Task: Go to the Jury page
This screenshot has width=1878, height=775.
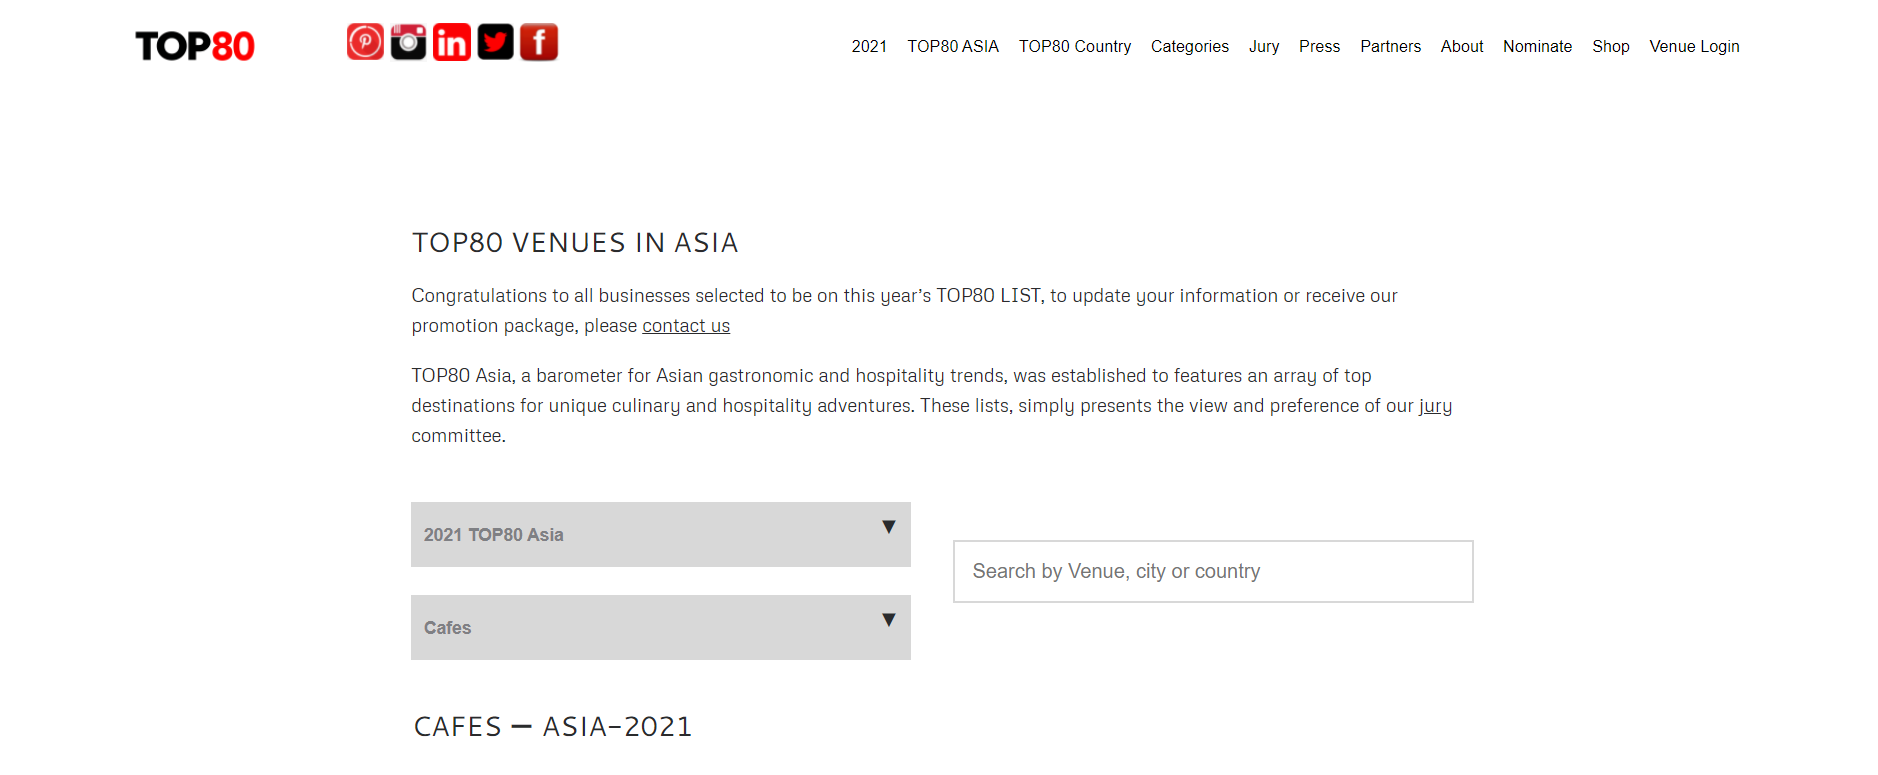Action: pyautogui.click(x=1263, y=47)
